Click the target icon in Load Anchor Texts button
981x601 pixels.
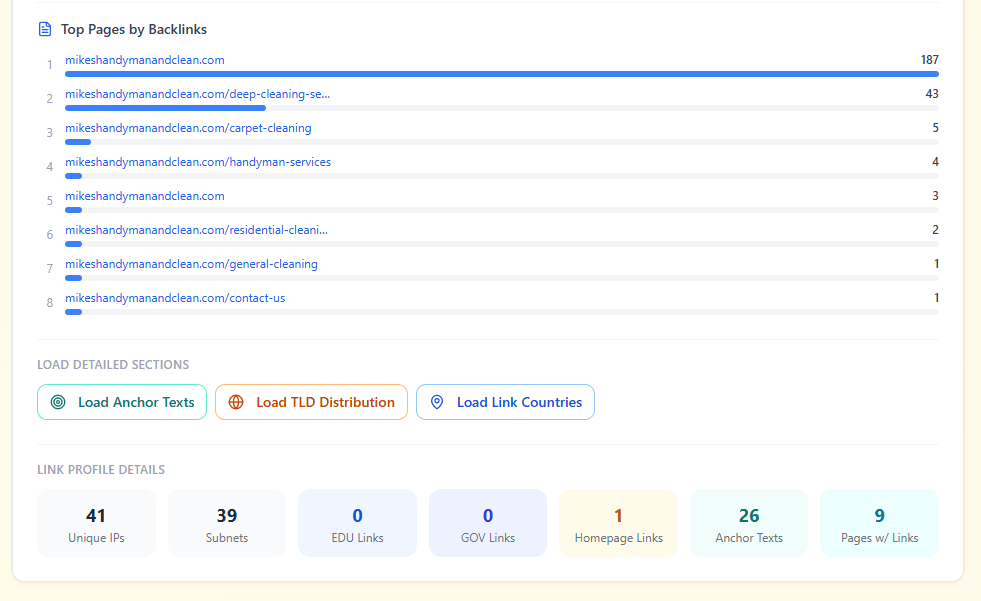pyautogui.click(x=62, y=401)
